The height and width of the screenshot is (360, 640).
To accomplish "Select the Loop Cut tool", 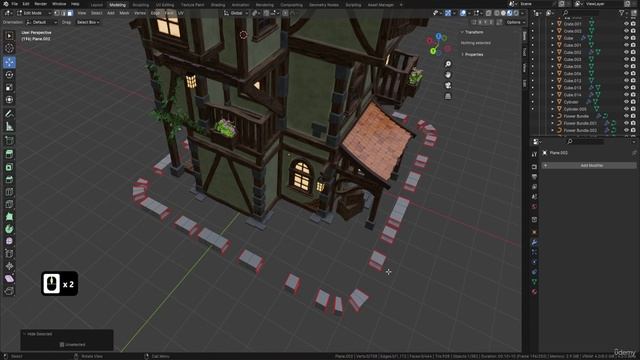I will tap(9, 192).
